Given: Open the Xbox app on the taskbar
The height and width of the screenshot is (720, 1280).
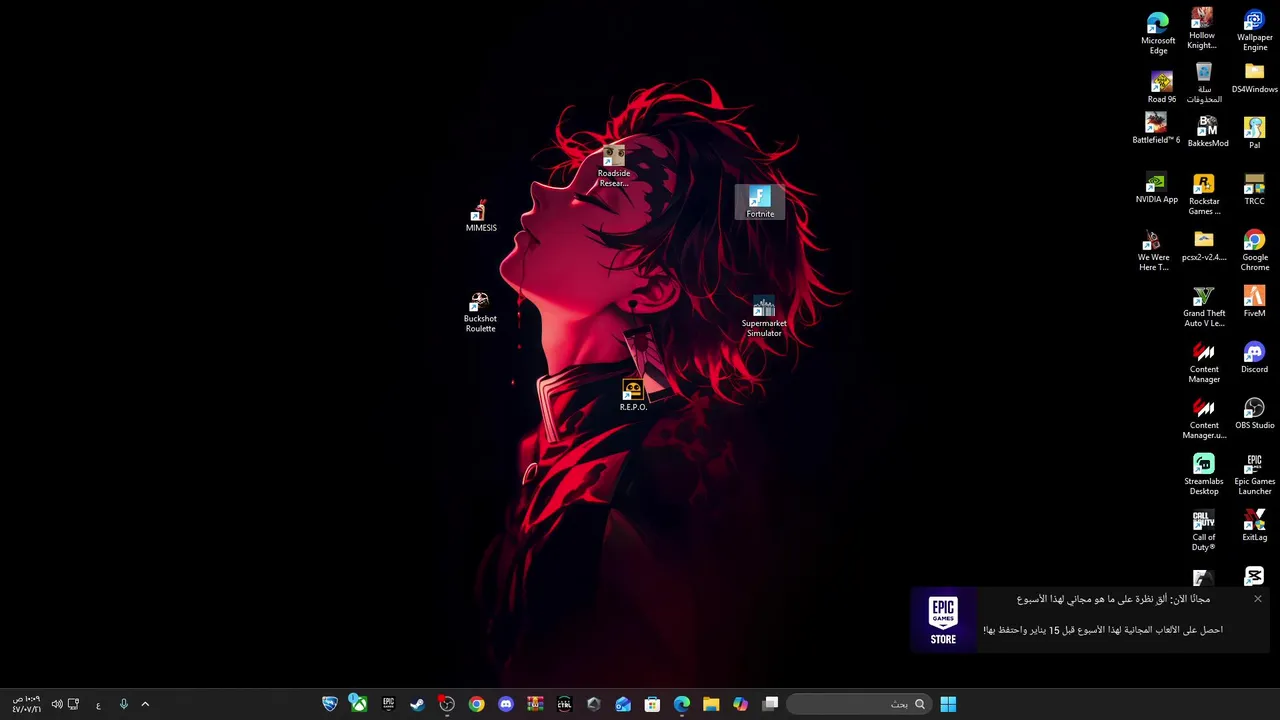Looking at the screenshot, I should (358, 704).
